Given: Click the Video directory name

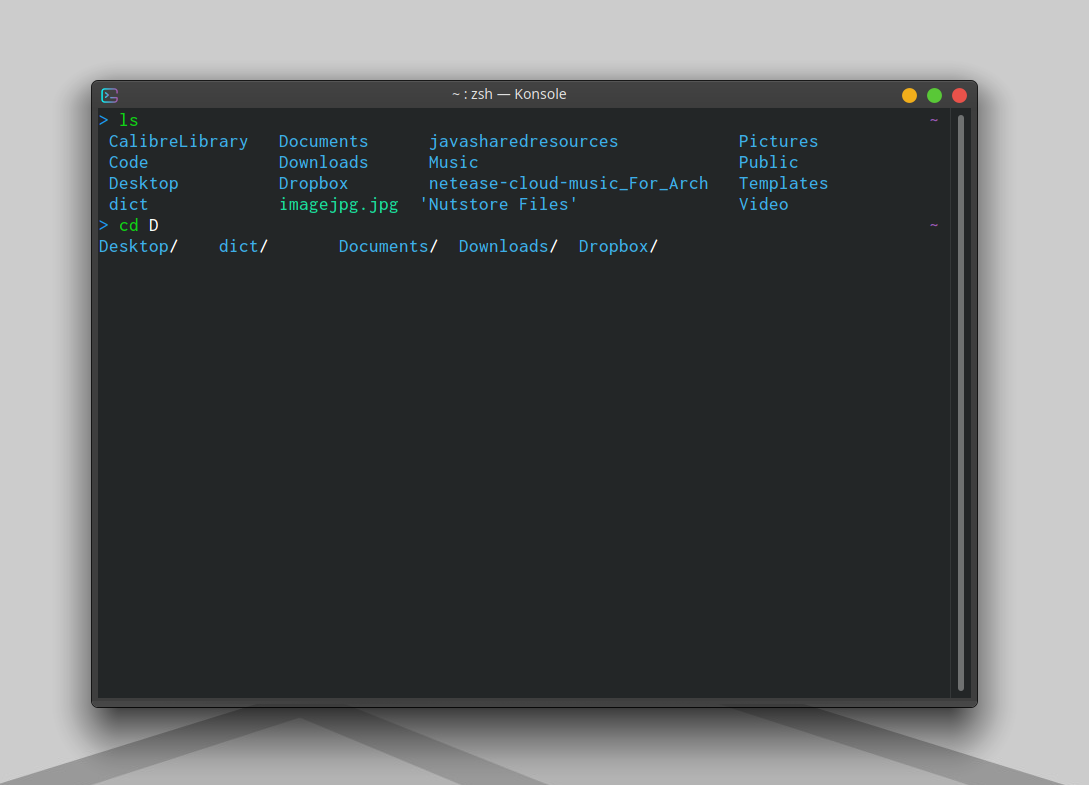Looking at the screenshot, I should point(763,204).
